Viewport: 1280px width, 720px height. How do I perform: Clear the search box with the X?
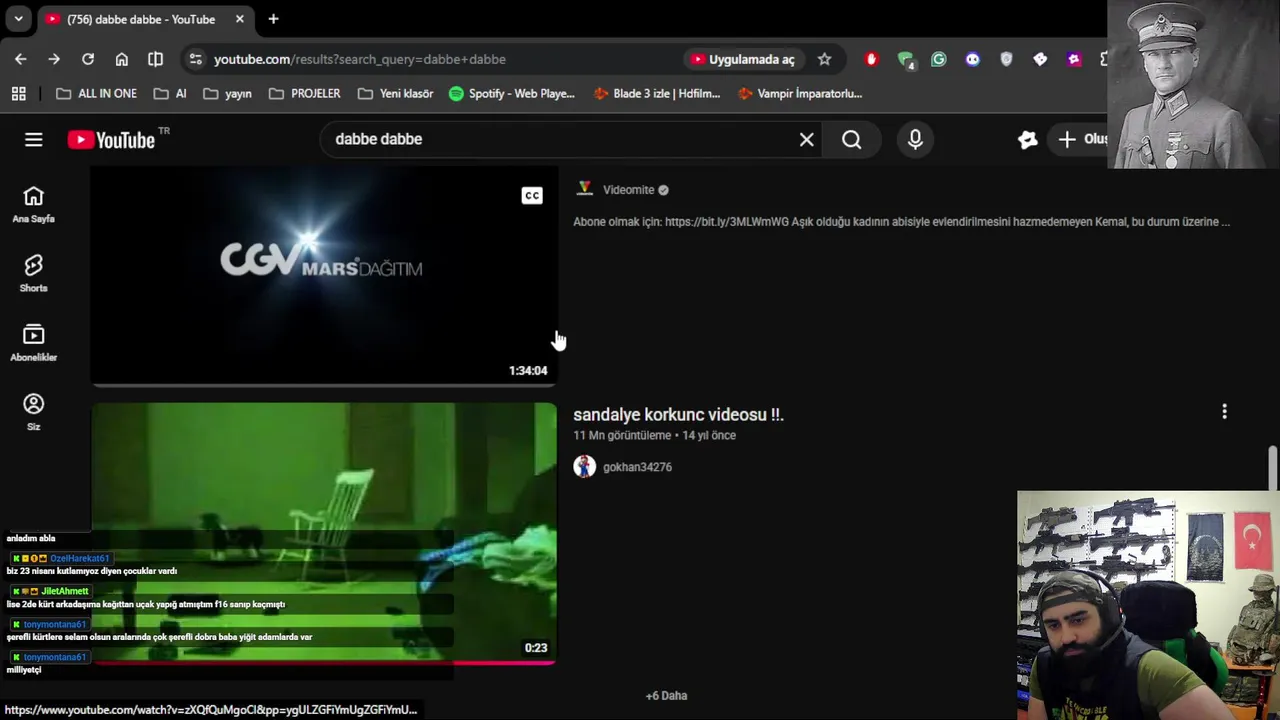click(807, 140)
